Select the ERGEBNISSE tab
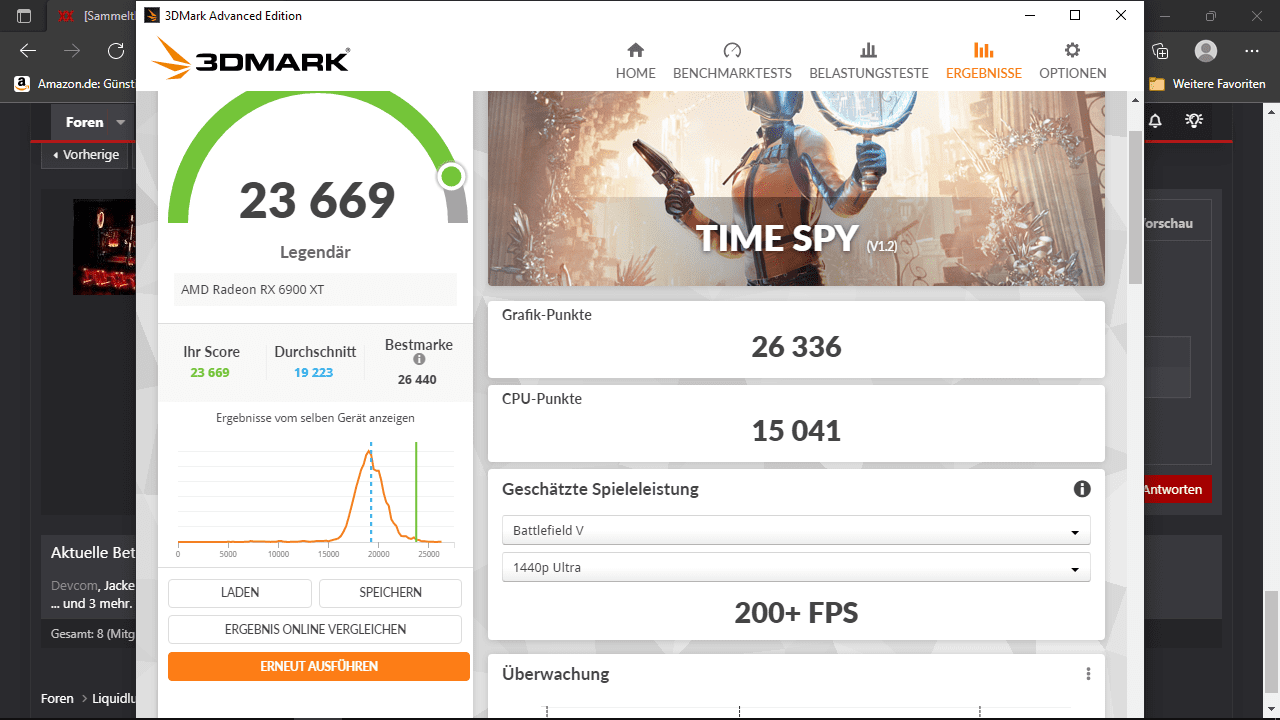This screenshot has height=720, width=1280. tap(983, 61)
